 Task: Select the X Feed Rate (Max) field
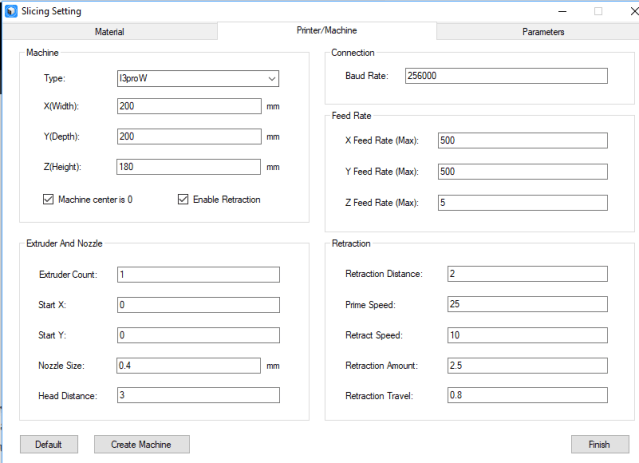click(x=522, y=141)
